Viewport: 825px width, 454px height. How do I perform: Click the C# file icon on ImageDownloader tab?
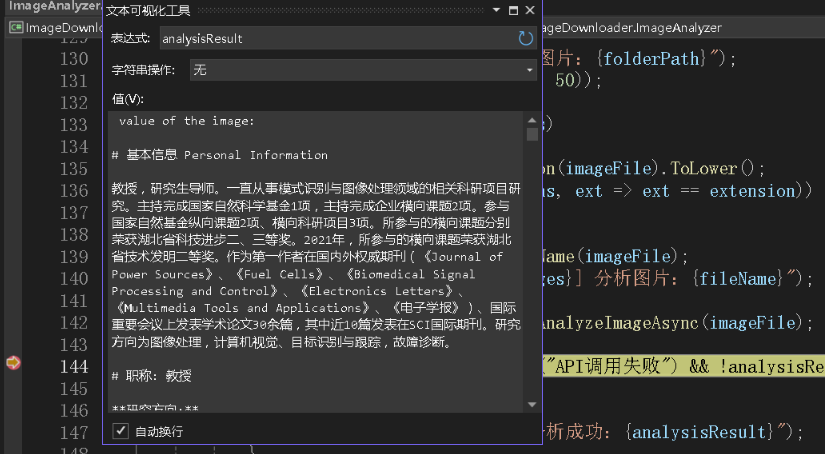(16, 27)
